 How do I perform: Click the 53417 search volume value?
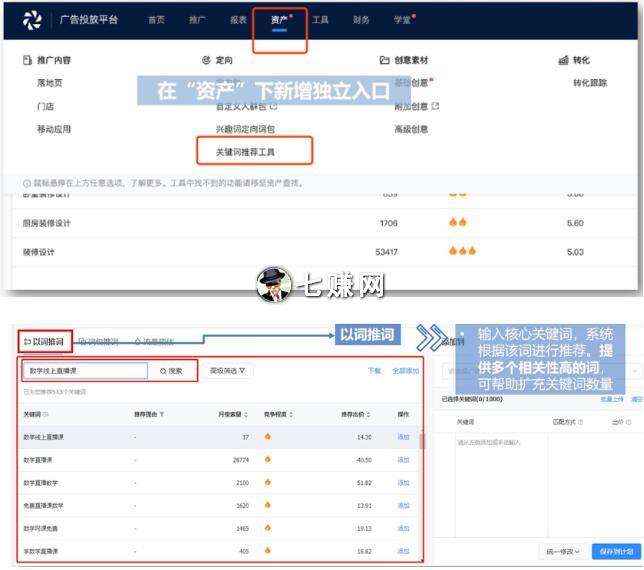coord(386,252)
